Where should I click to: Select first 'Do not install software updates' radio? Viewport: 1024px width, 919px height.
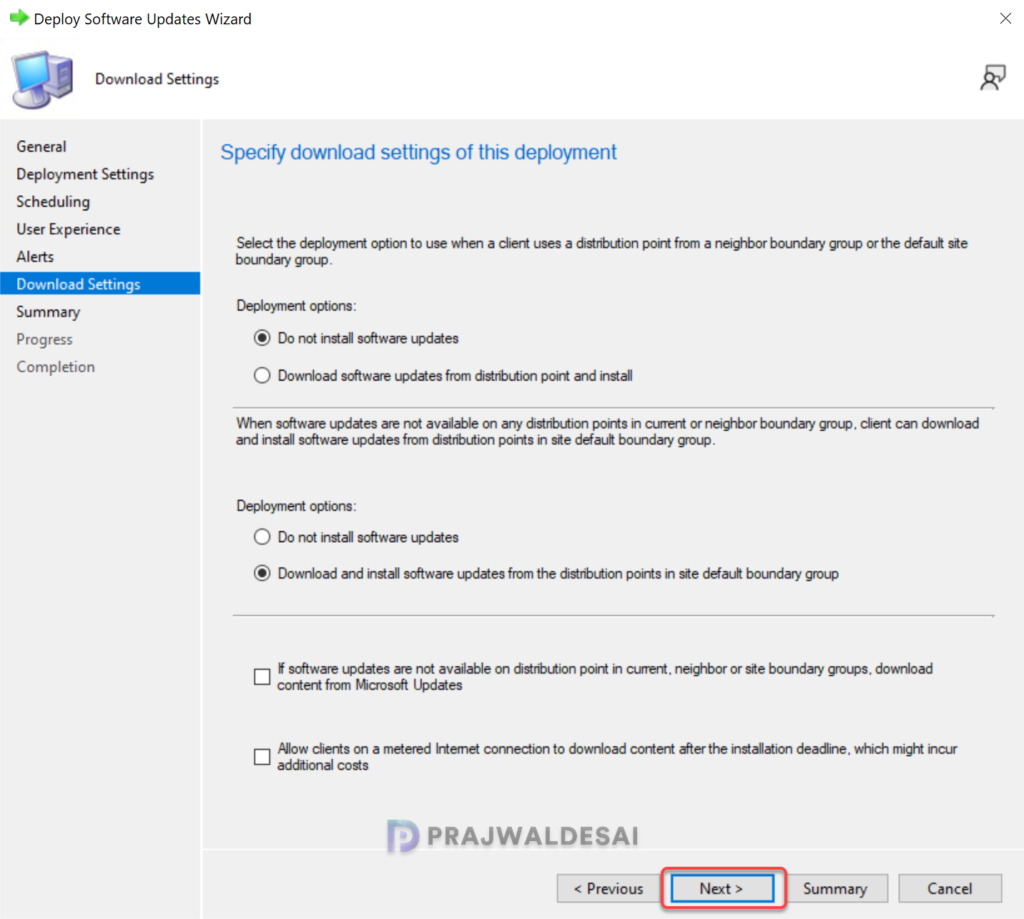[x=262, y=338]
